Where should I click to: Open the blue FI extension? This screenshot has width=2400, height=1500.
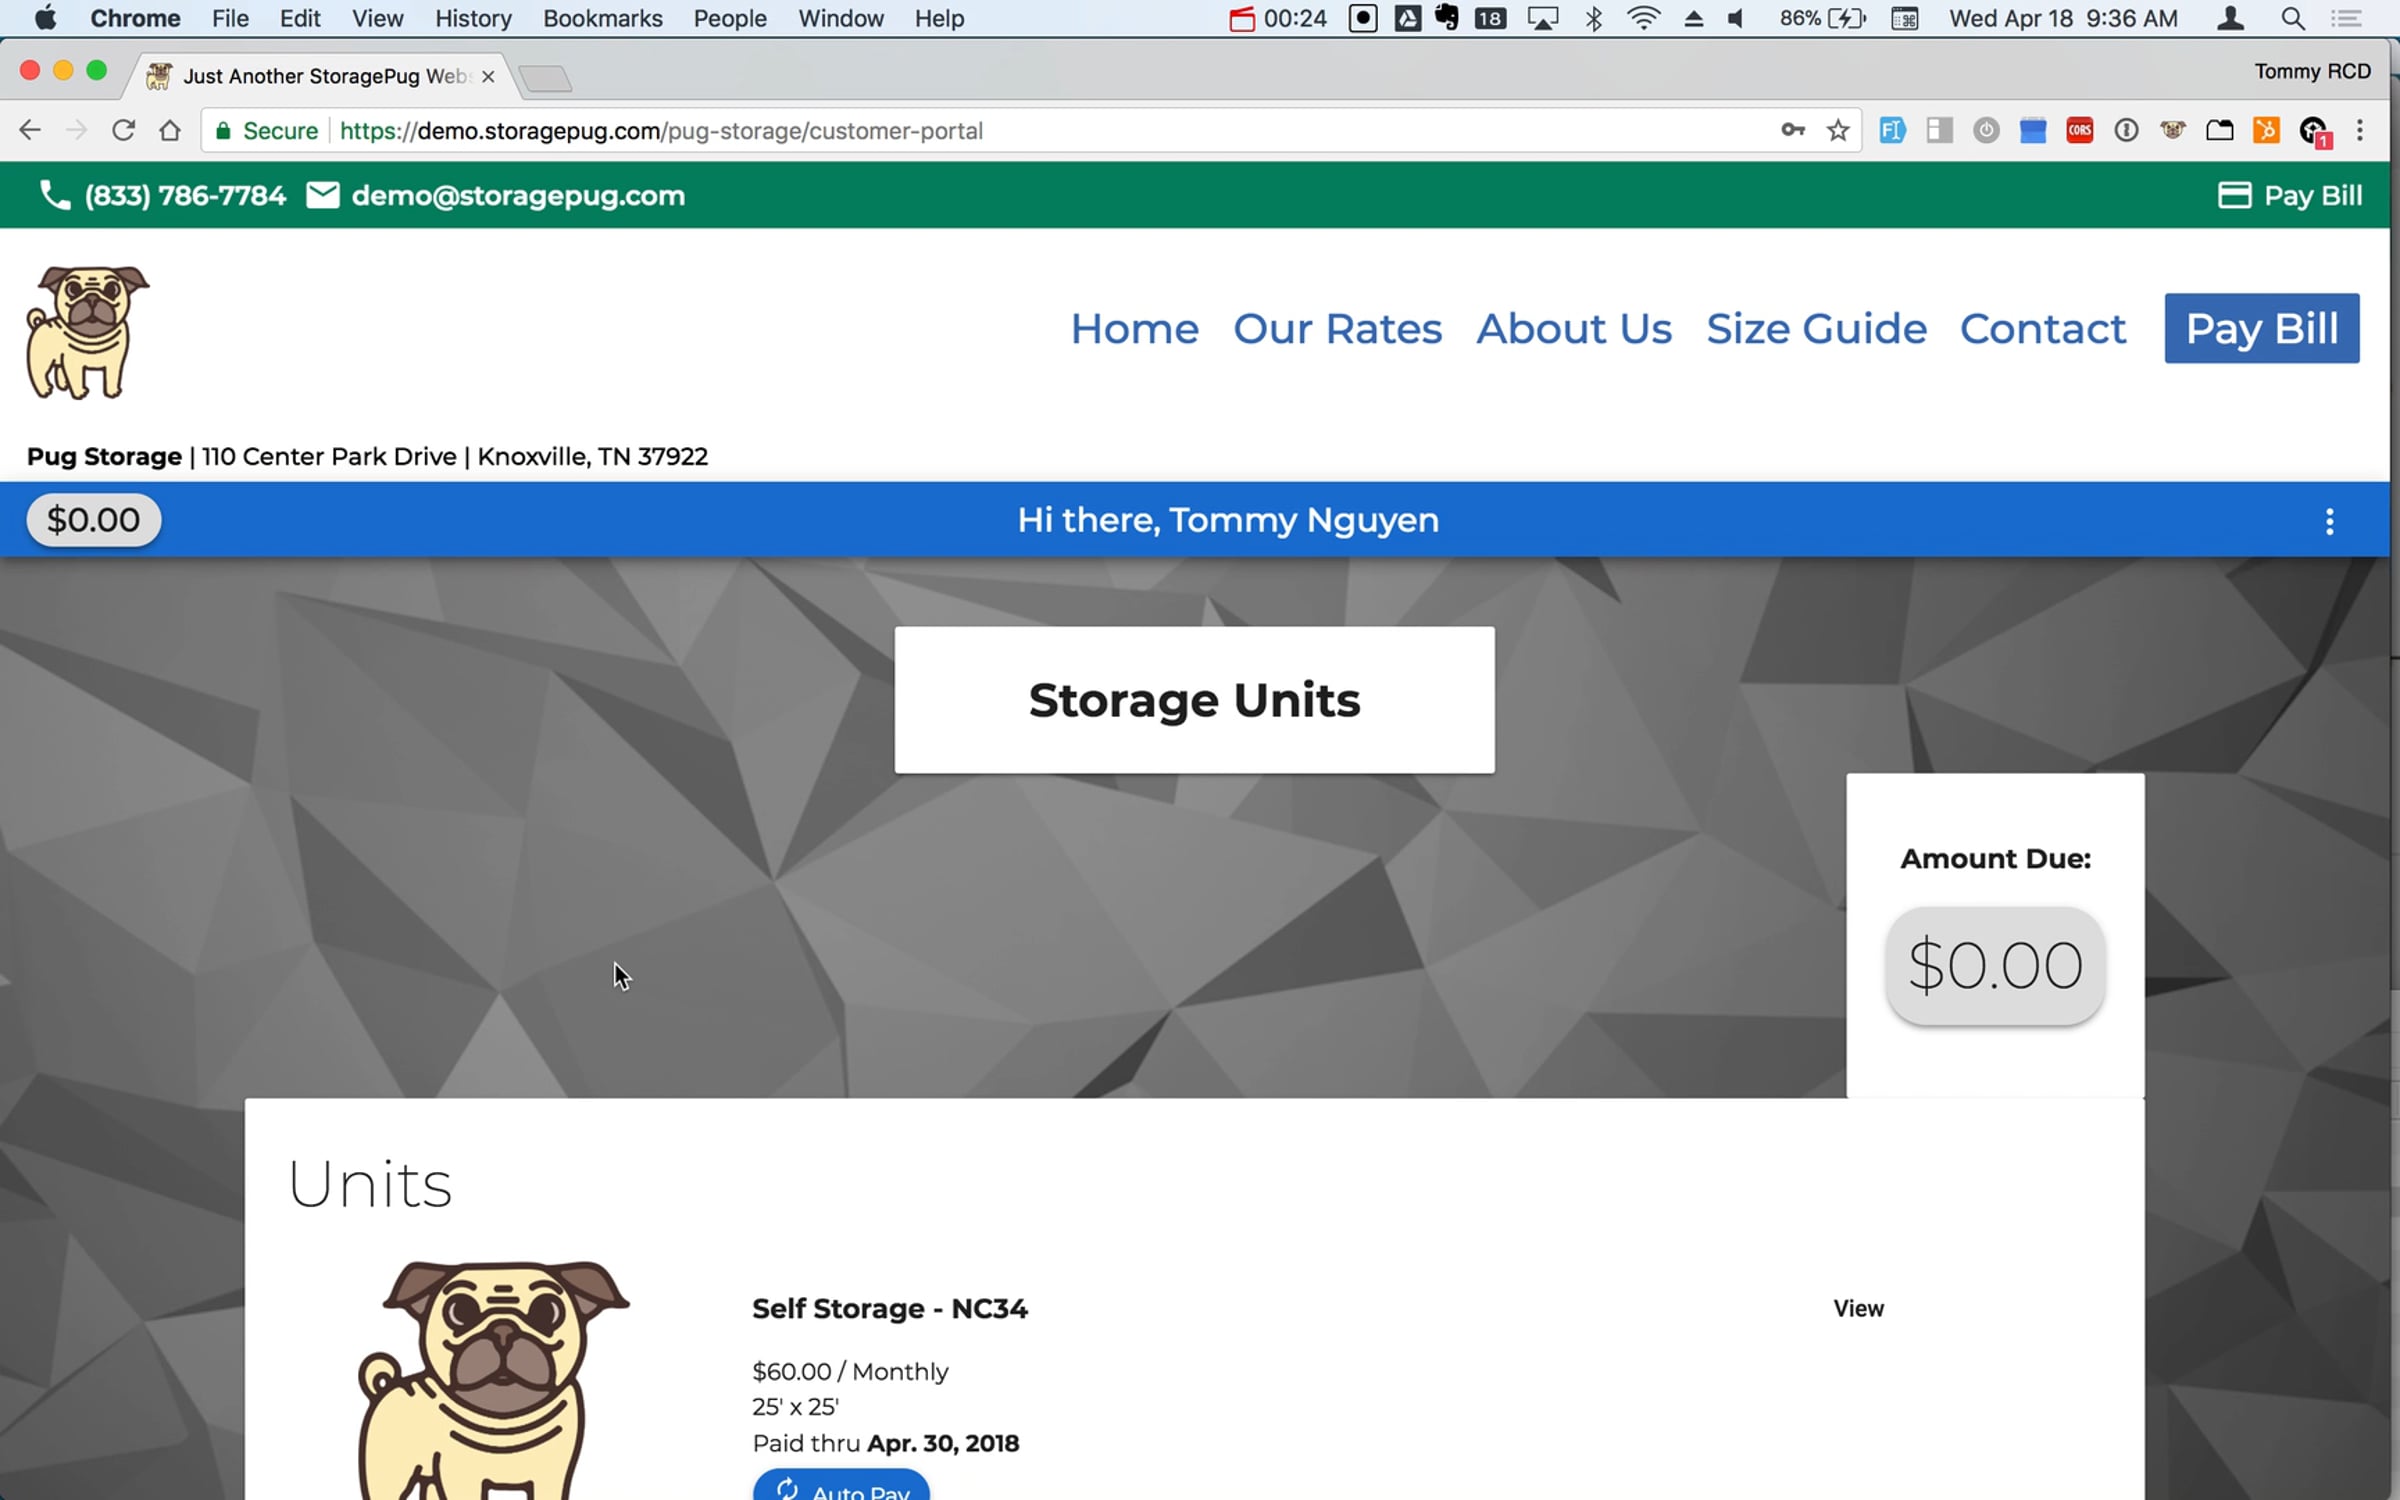(x=1892, y=131)
